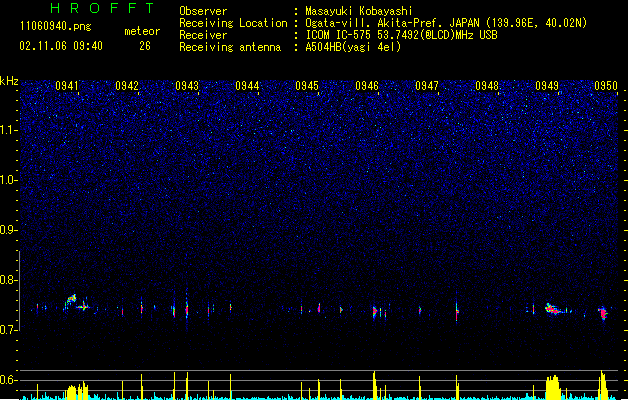Viewport: 629px width, 400px height.
Task: Click the 0941 time marker
Action: [x=67, y=86]
